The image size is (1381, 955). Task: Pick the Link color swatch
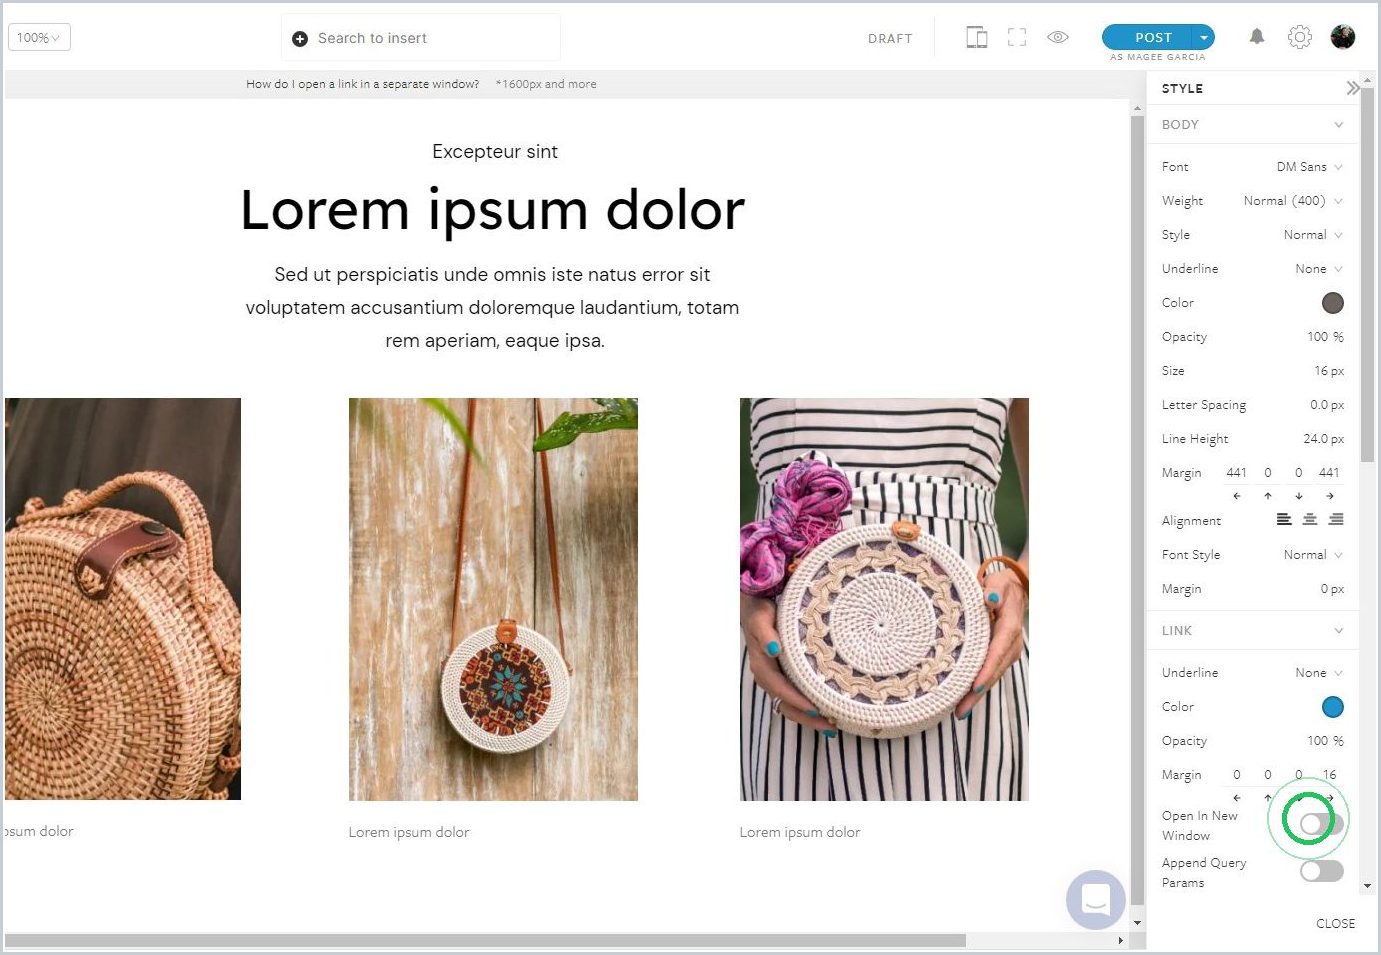click(x=1333, y=707)
